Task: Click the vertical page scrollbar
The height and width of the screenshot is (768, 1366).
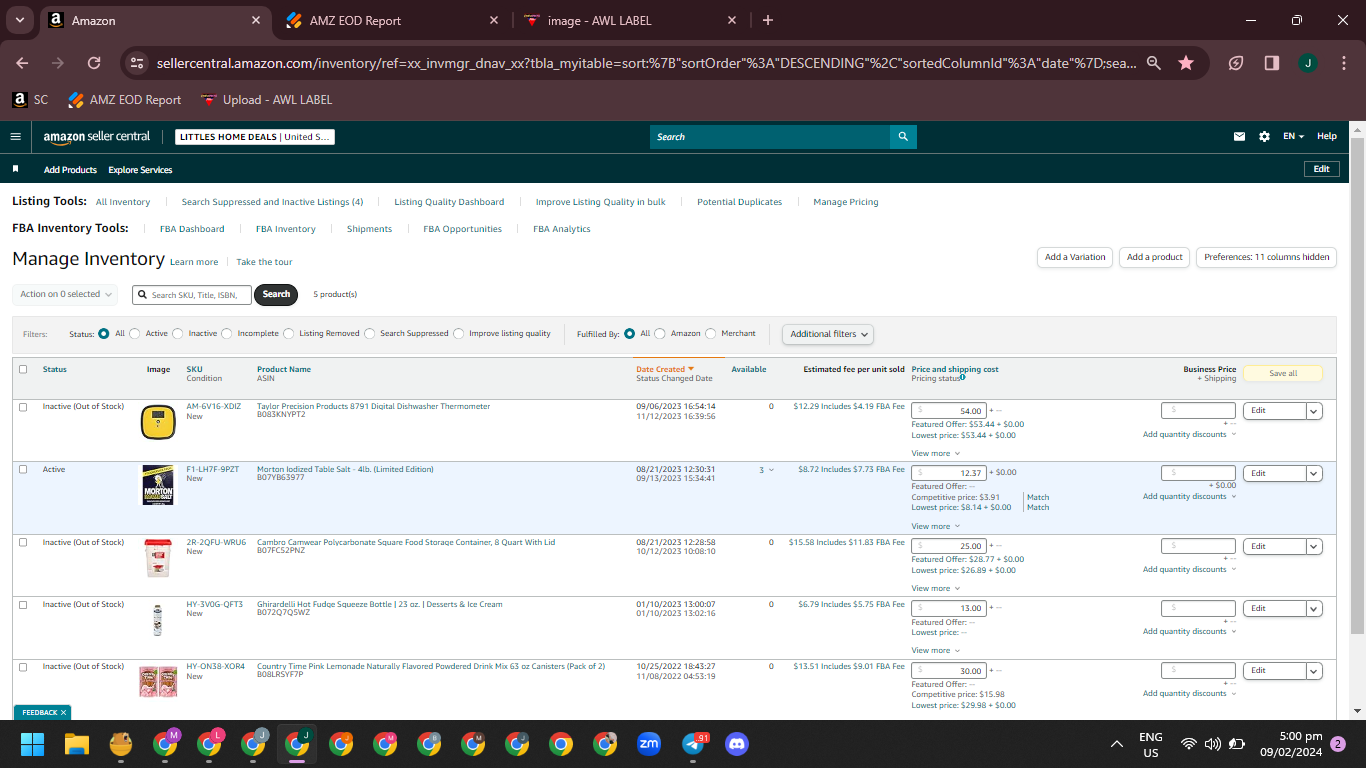Action: [x=1357, y=386]
